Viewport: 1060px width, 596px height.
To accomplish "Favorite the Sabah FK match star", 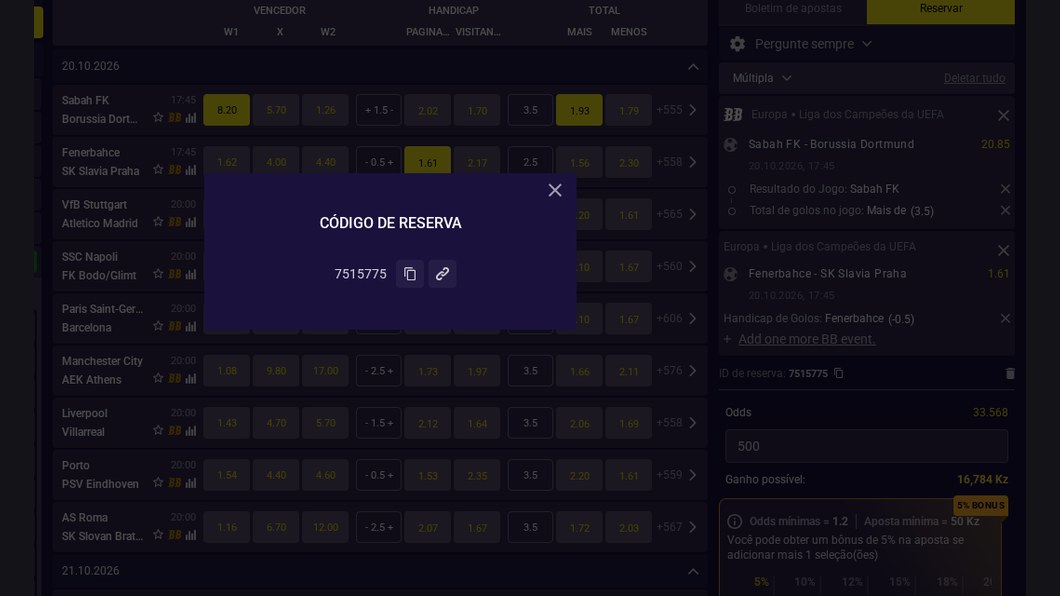I will (x=158, y=118).
